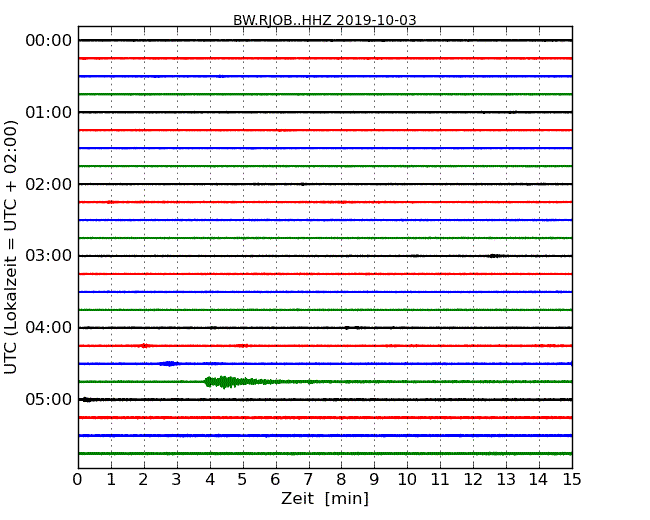650x520 pixels.
Task: Click x-axis tick label 2
Action: [x=144, y=480]
